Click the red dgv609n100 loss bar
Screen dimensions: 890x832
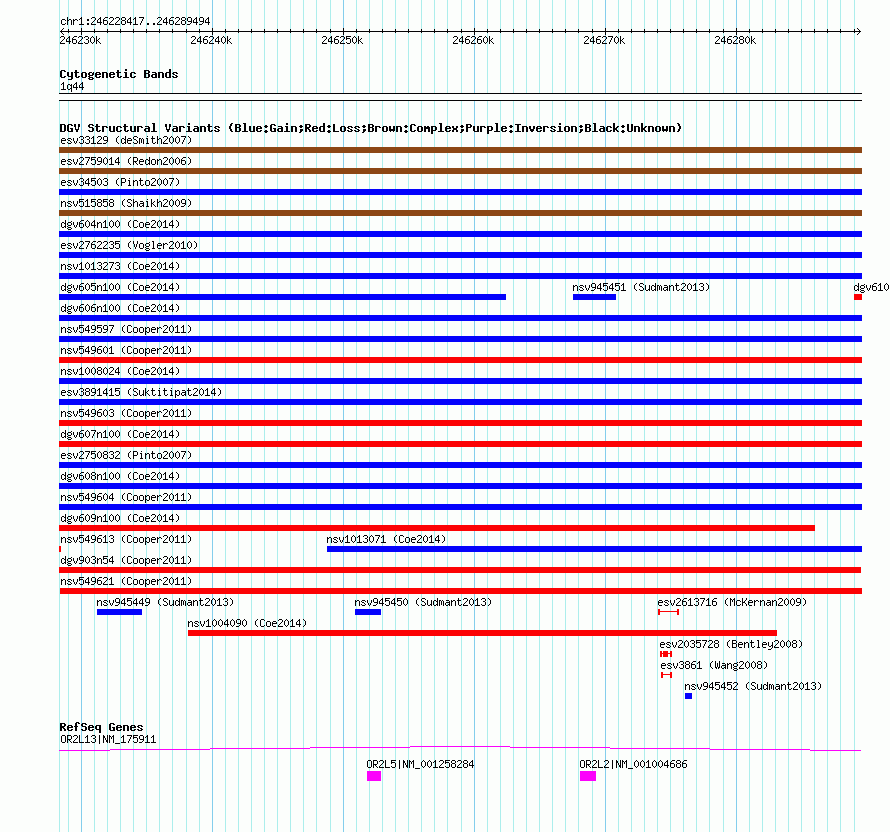tap(437, 528)
